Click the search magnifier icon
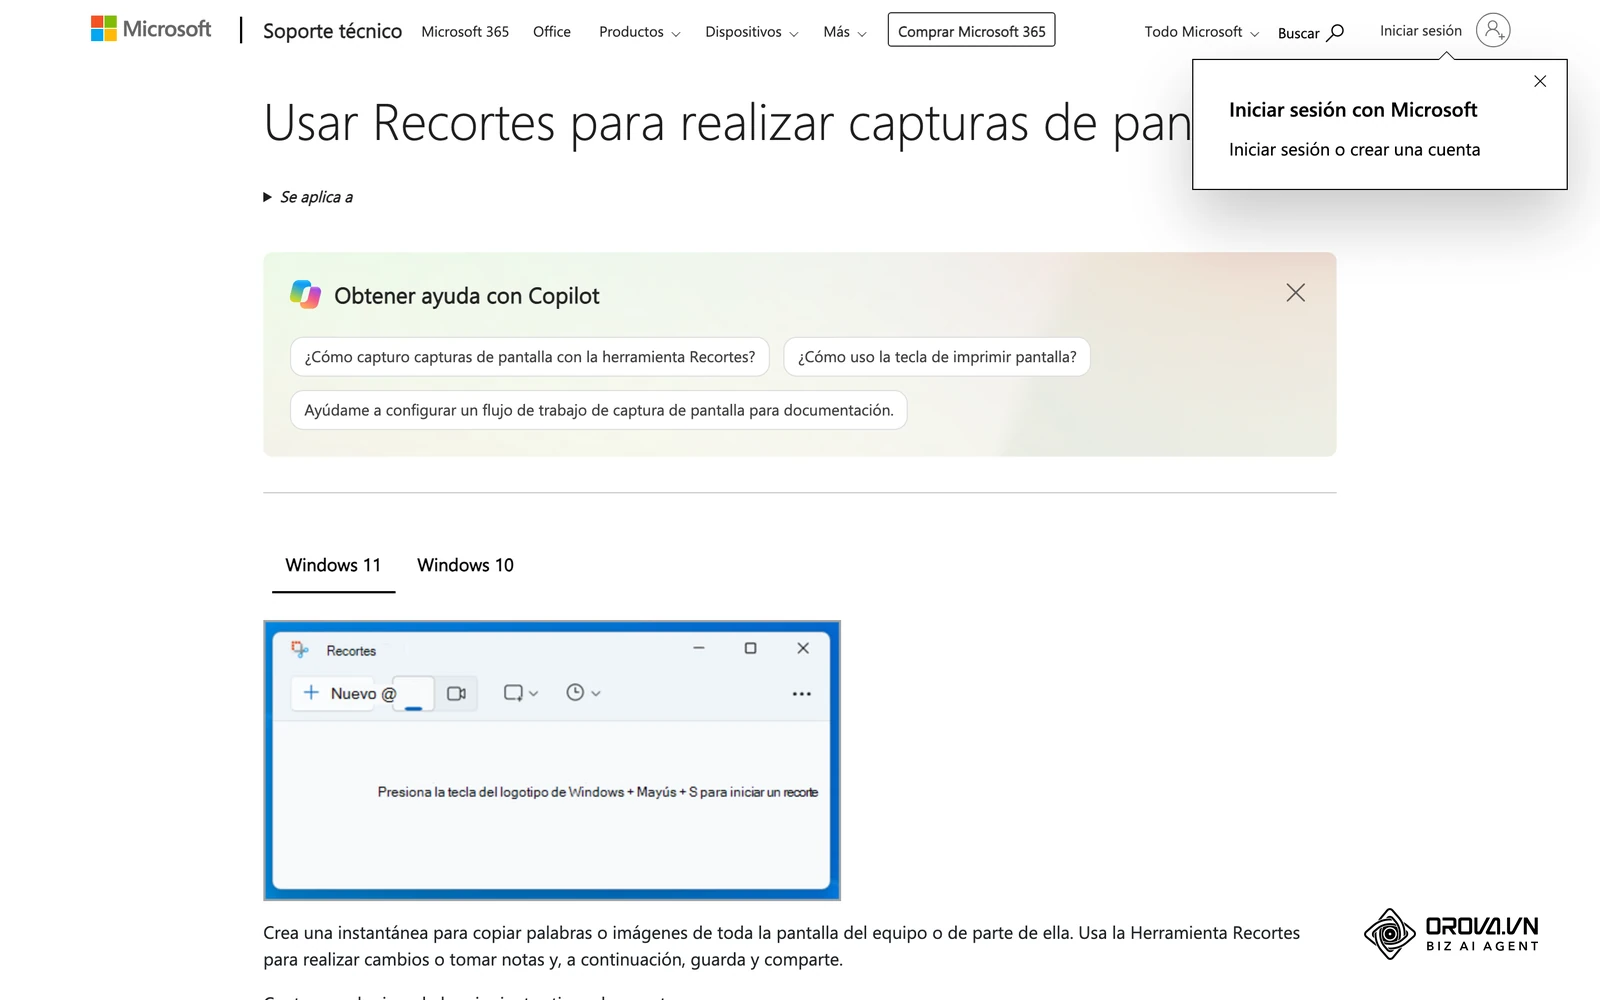Image resolution: width=1600 pixels, height=1000 pixels. pyautogui.click(x=1335, y=33)
